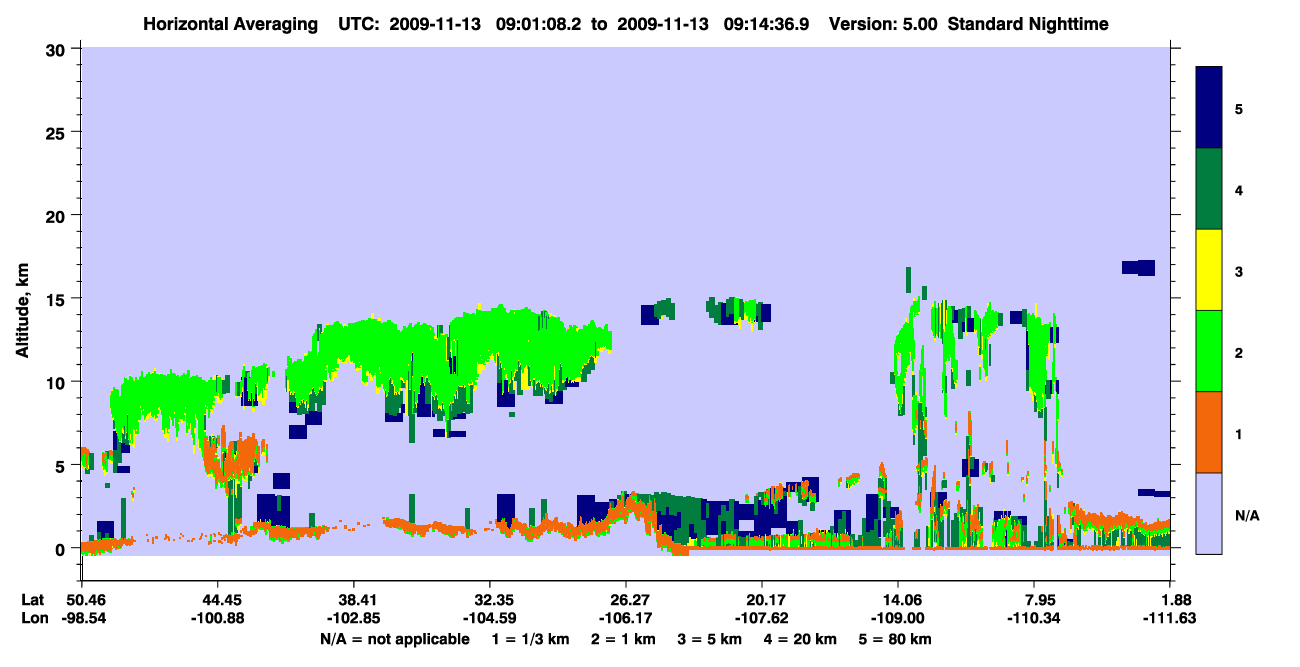
Task: Click the legend note 'N/A = not applicable'
Action: (394, 639)
